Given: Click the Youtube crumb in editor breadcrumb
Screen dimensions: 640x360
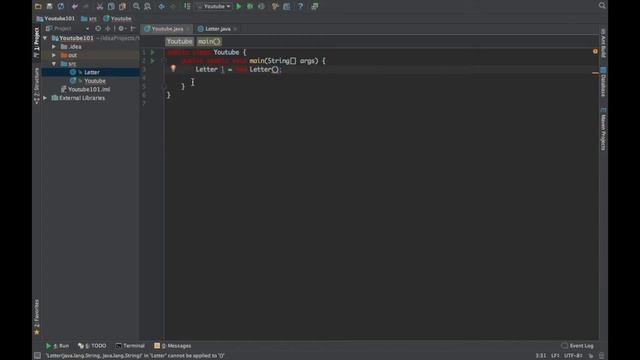Looking at the screenshot, I should 179,41.
